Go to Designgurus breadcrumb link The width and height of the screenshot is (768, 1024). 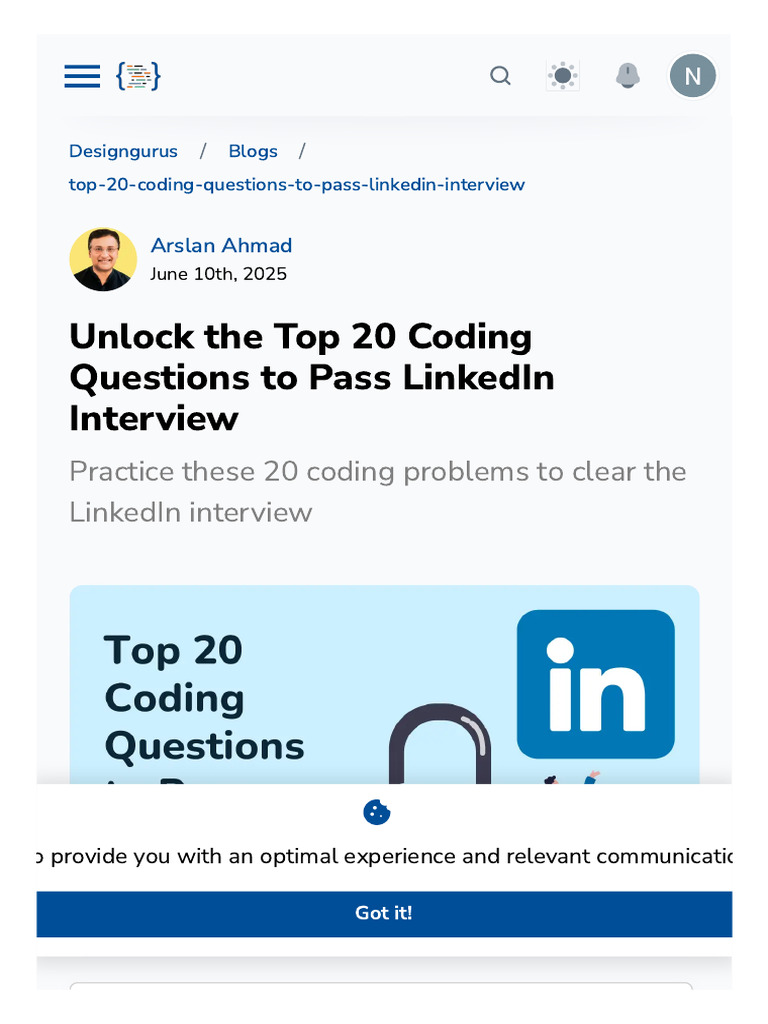123,151
